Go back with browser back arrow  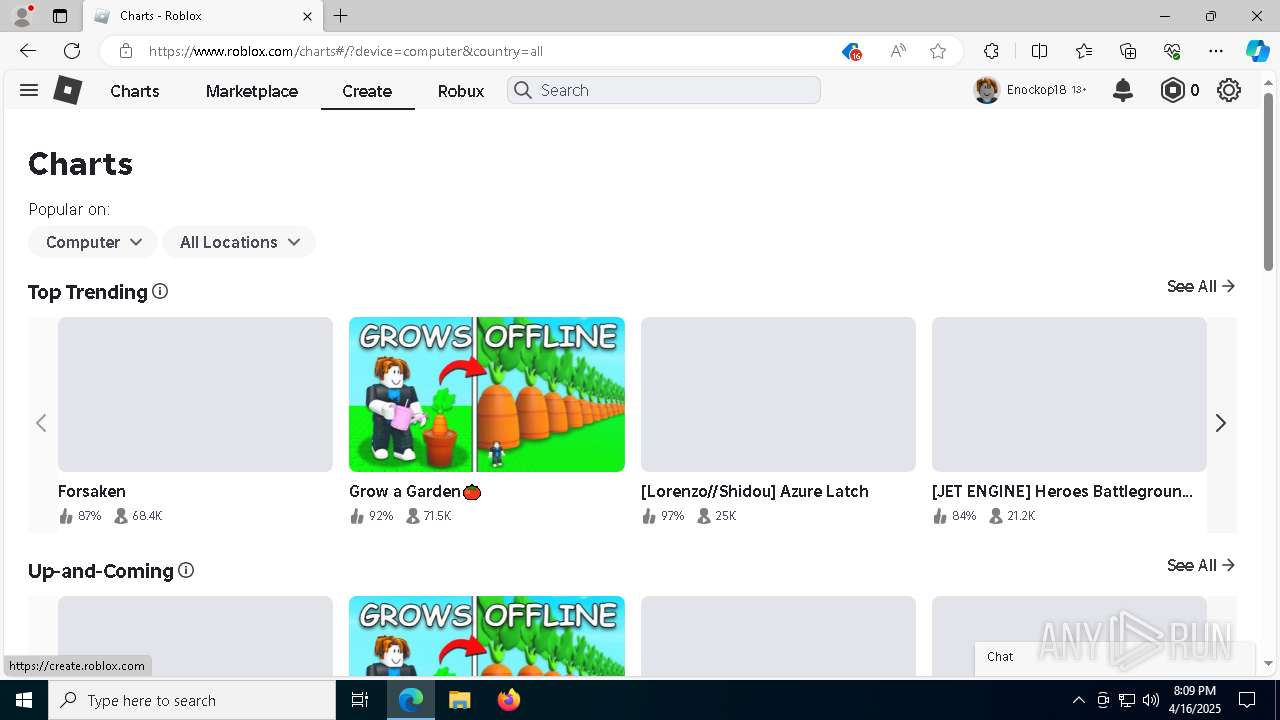[28, 51]
